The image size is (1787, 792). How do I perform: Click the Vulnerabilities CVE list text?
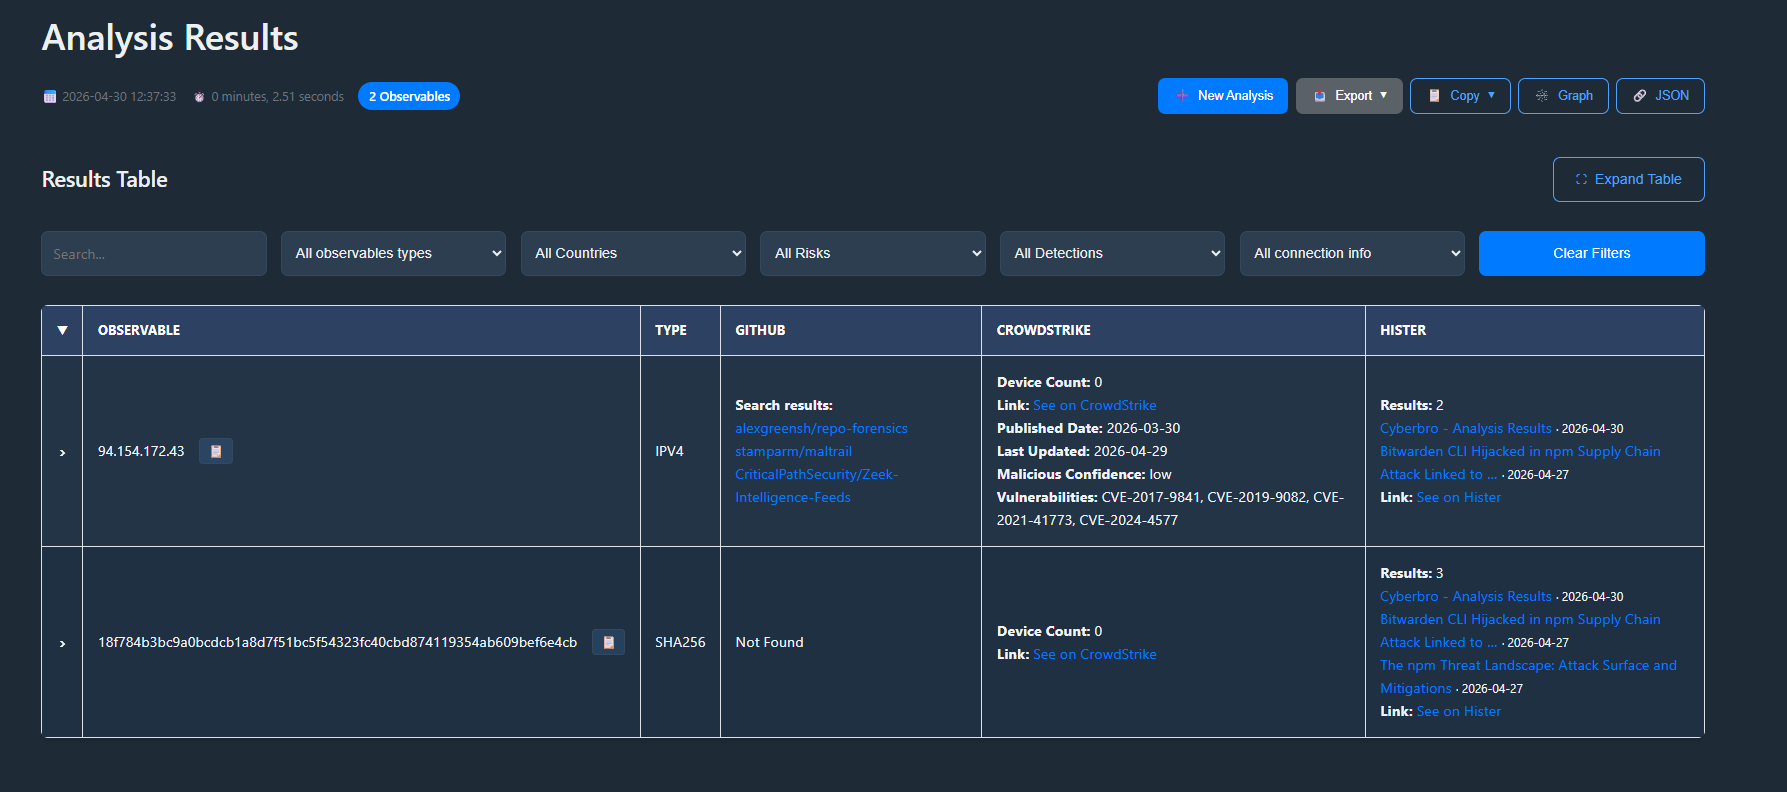click(x=1170, y=508)
